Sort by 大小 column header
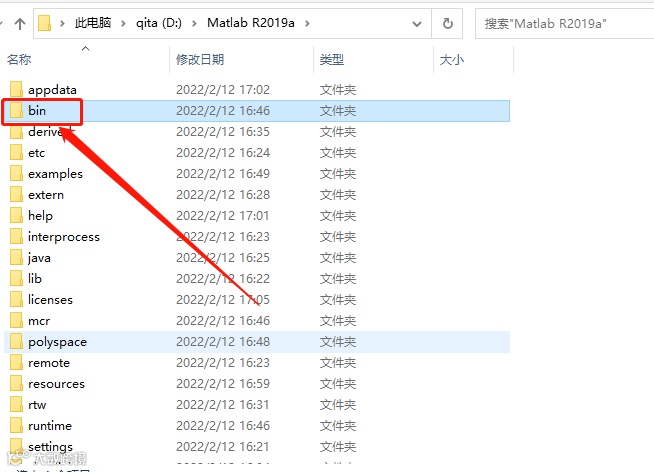Image resolution: width=654 pixels, height=472 pixels. coord(452,60)
